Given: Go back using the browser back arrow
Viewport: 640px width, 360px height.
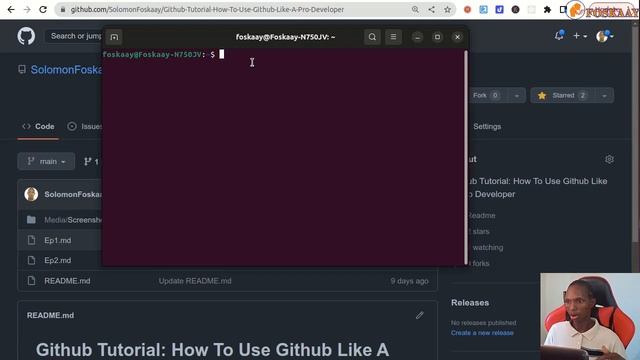Looking at the screenshot, I should click(x=11, y=9).
